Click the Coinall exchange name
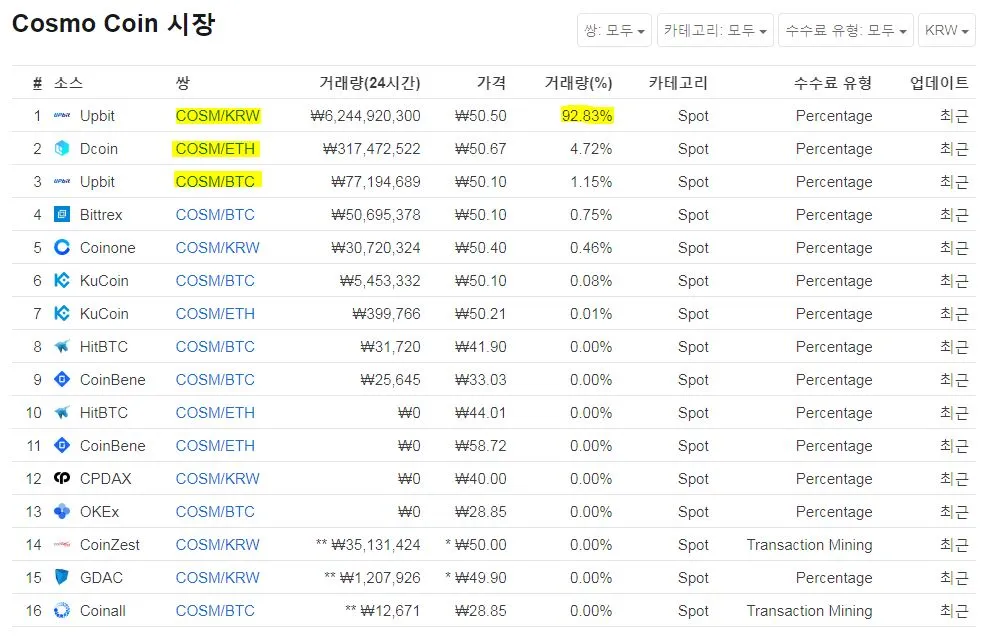 tap(103, 610)
